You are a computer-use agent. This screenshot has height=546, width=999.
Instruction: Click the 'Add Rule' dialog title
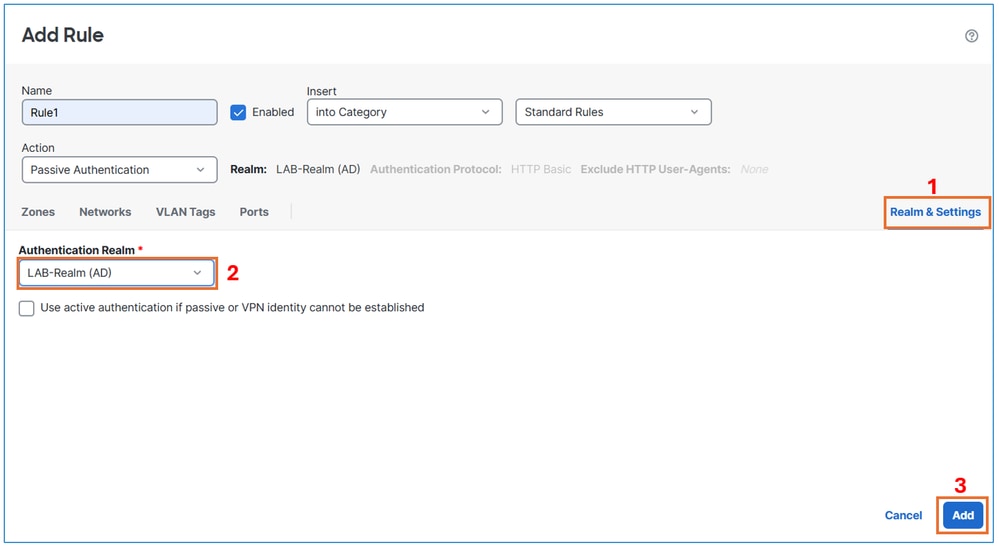(x=62, y=35)
